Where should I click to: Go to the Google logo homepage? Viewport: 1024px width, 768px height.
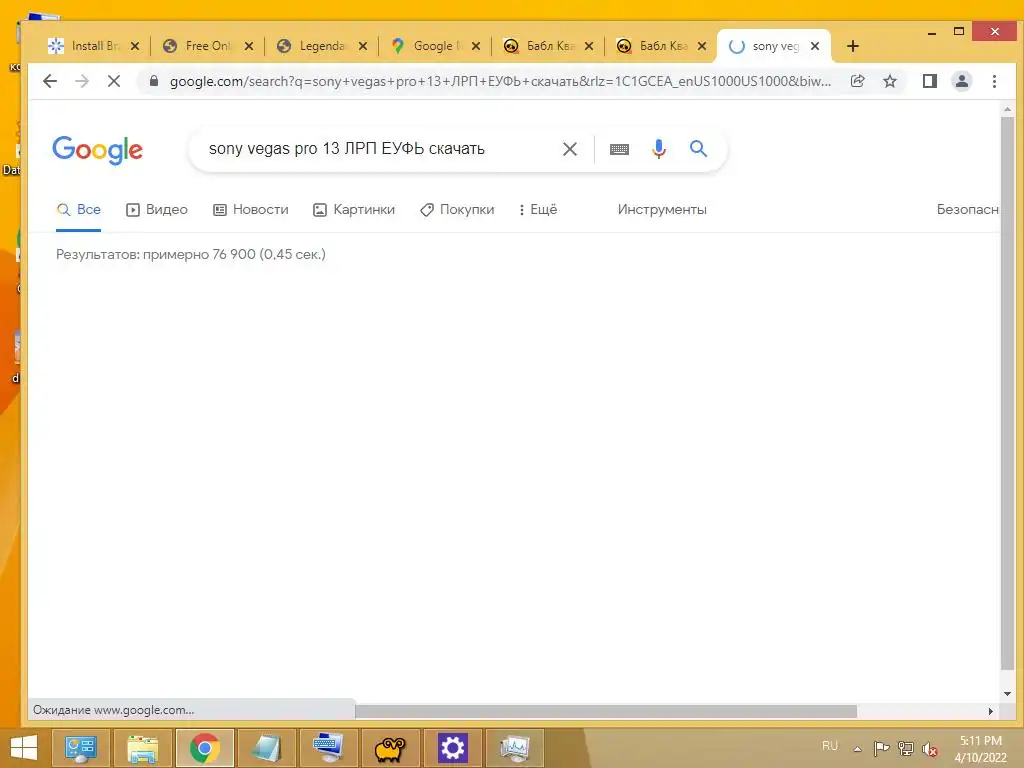pos(97,150)
